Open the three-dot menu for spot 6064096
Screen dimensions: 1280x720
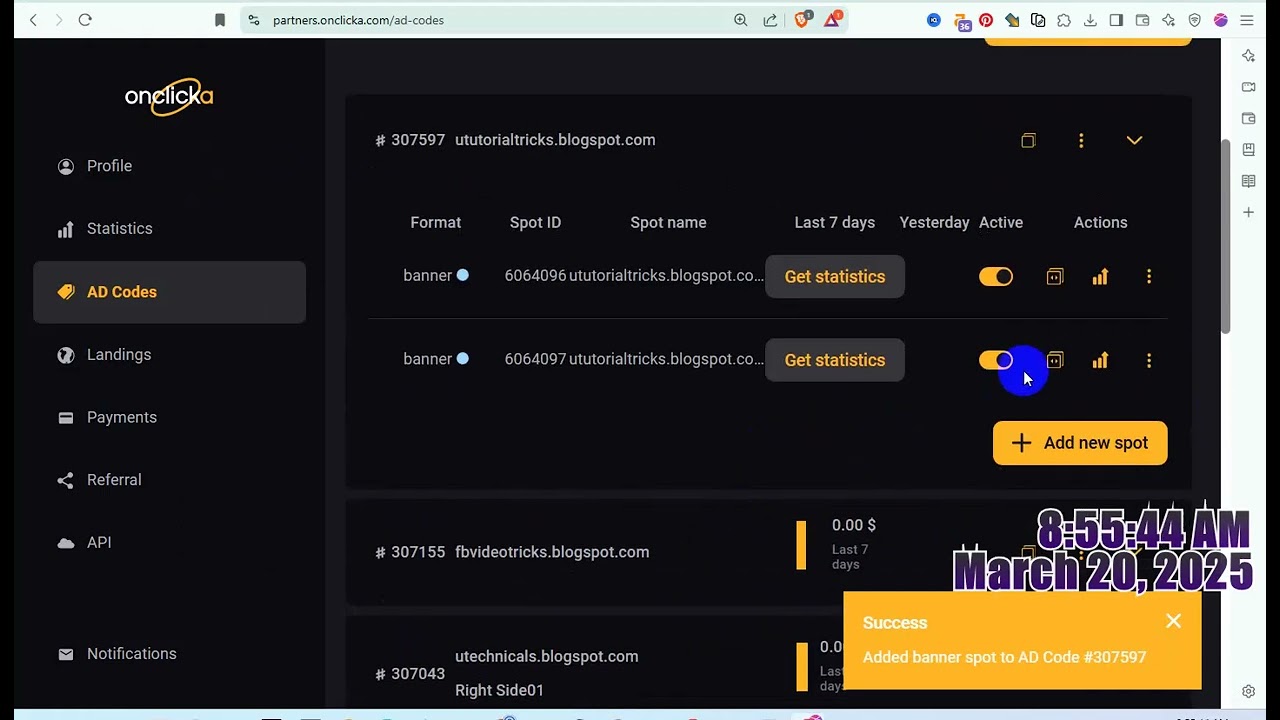(x=1149, y=277)
